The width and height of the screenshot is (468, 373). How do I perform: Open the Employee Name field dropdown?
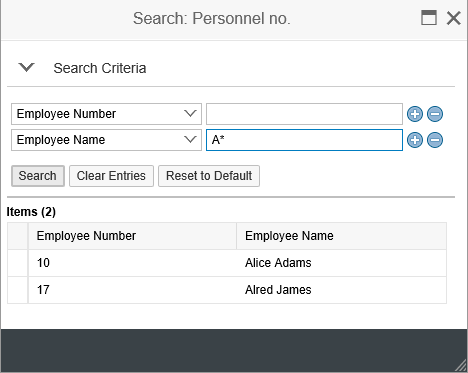point(190,140)
